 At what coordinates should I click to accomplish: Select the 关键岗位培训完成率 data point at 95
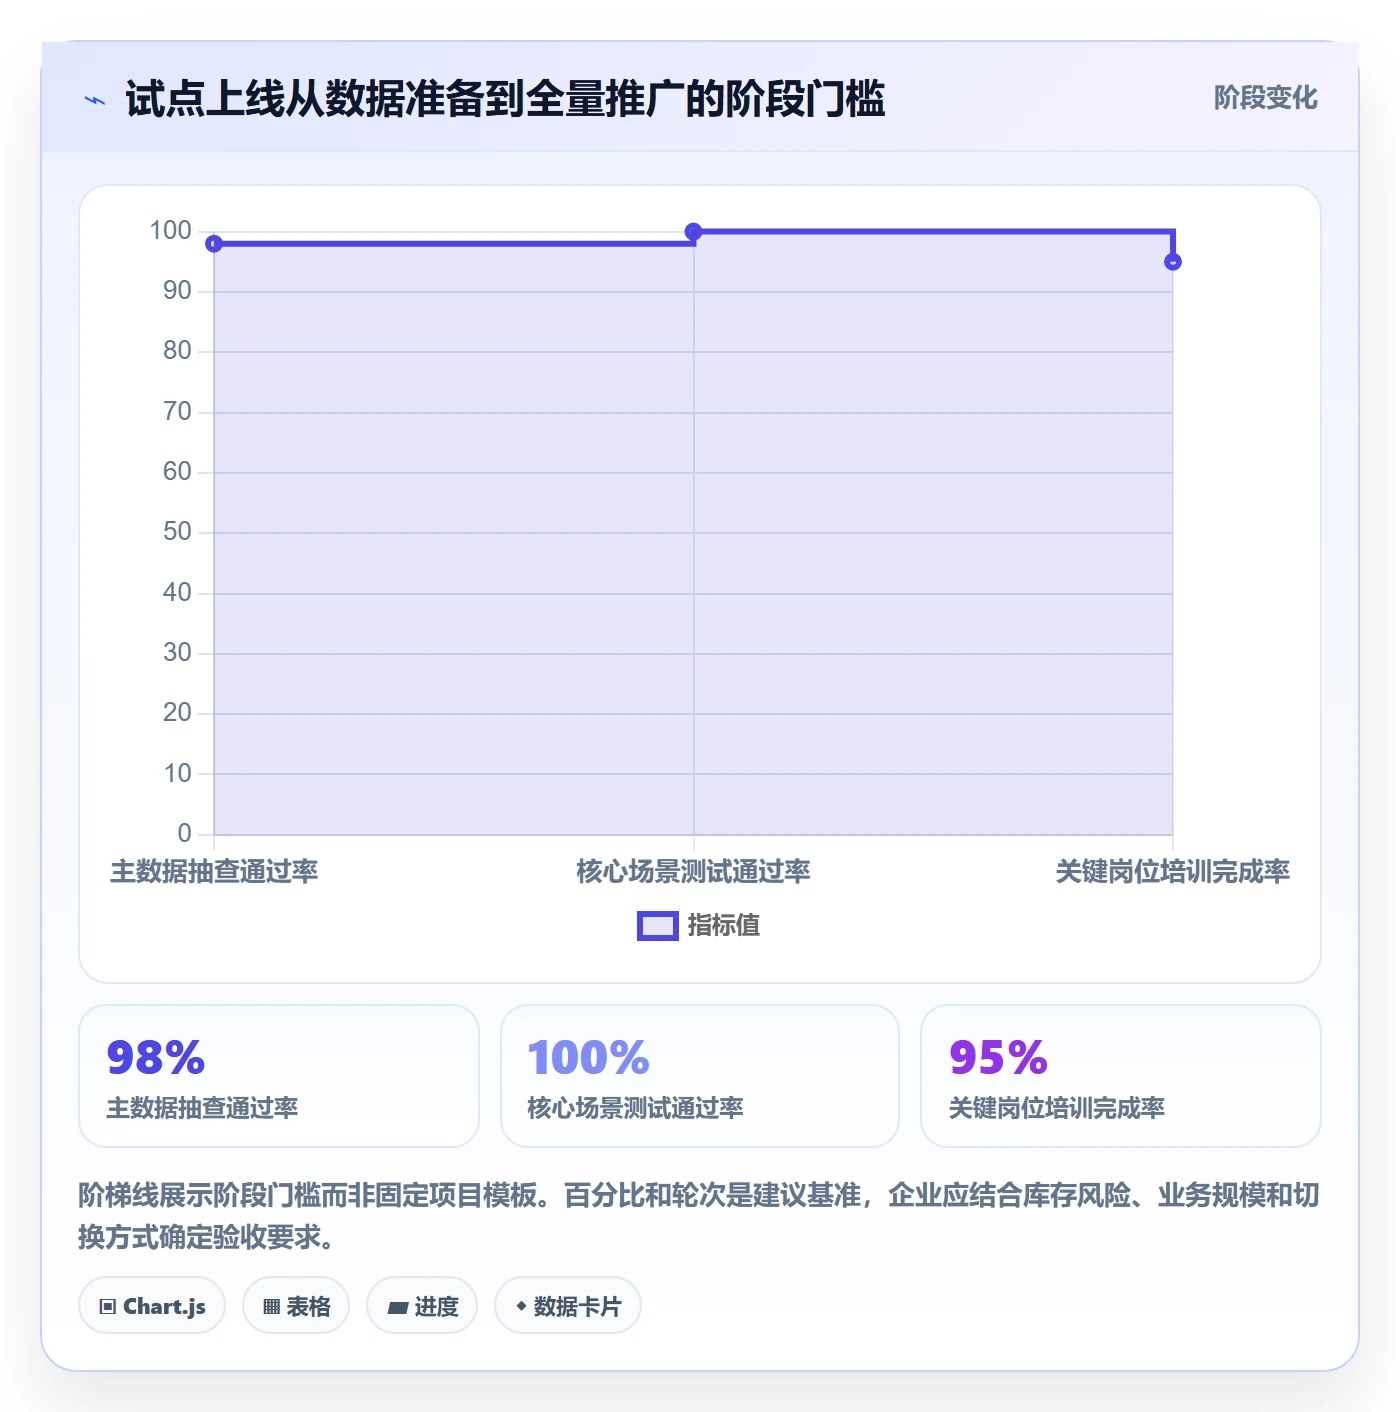1173,262
